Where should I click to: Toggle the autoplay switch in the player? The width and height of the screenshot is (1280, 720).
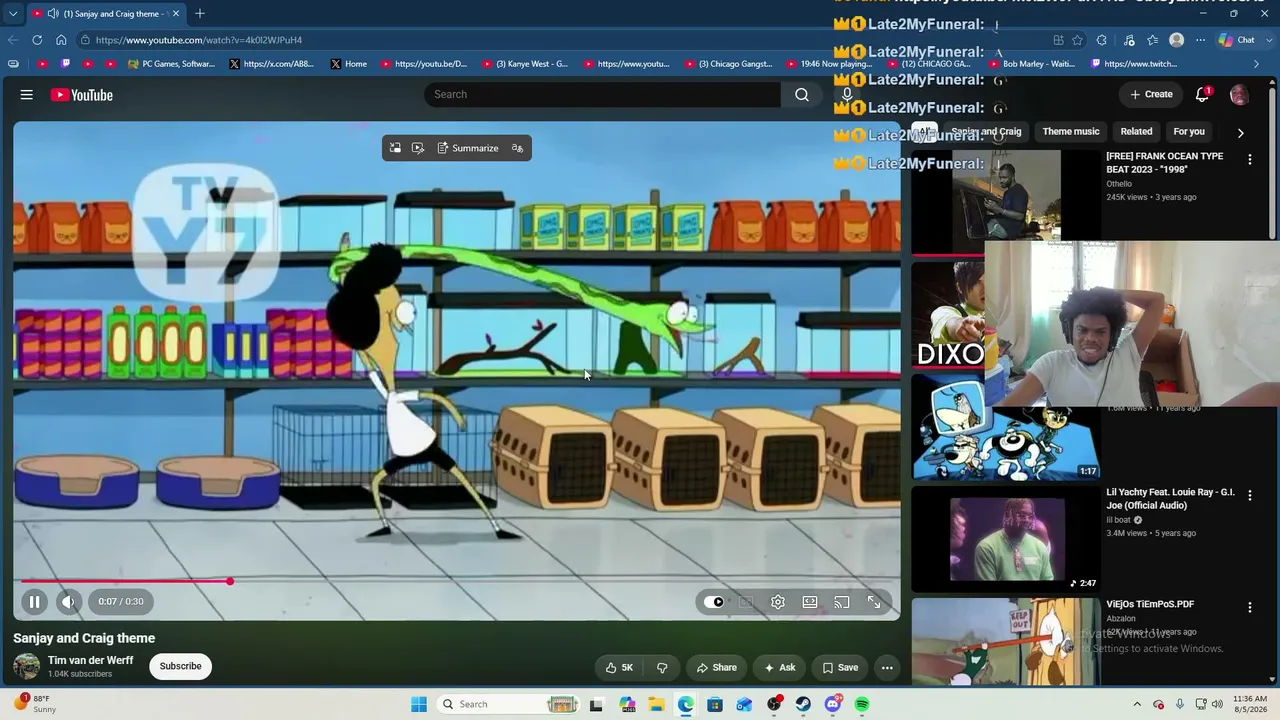click(714, 602)
